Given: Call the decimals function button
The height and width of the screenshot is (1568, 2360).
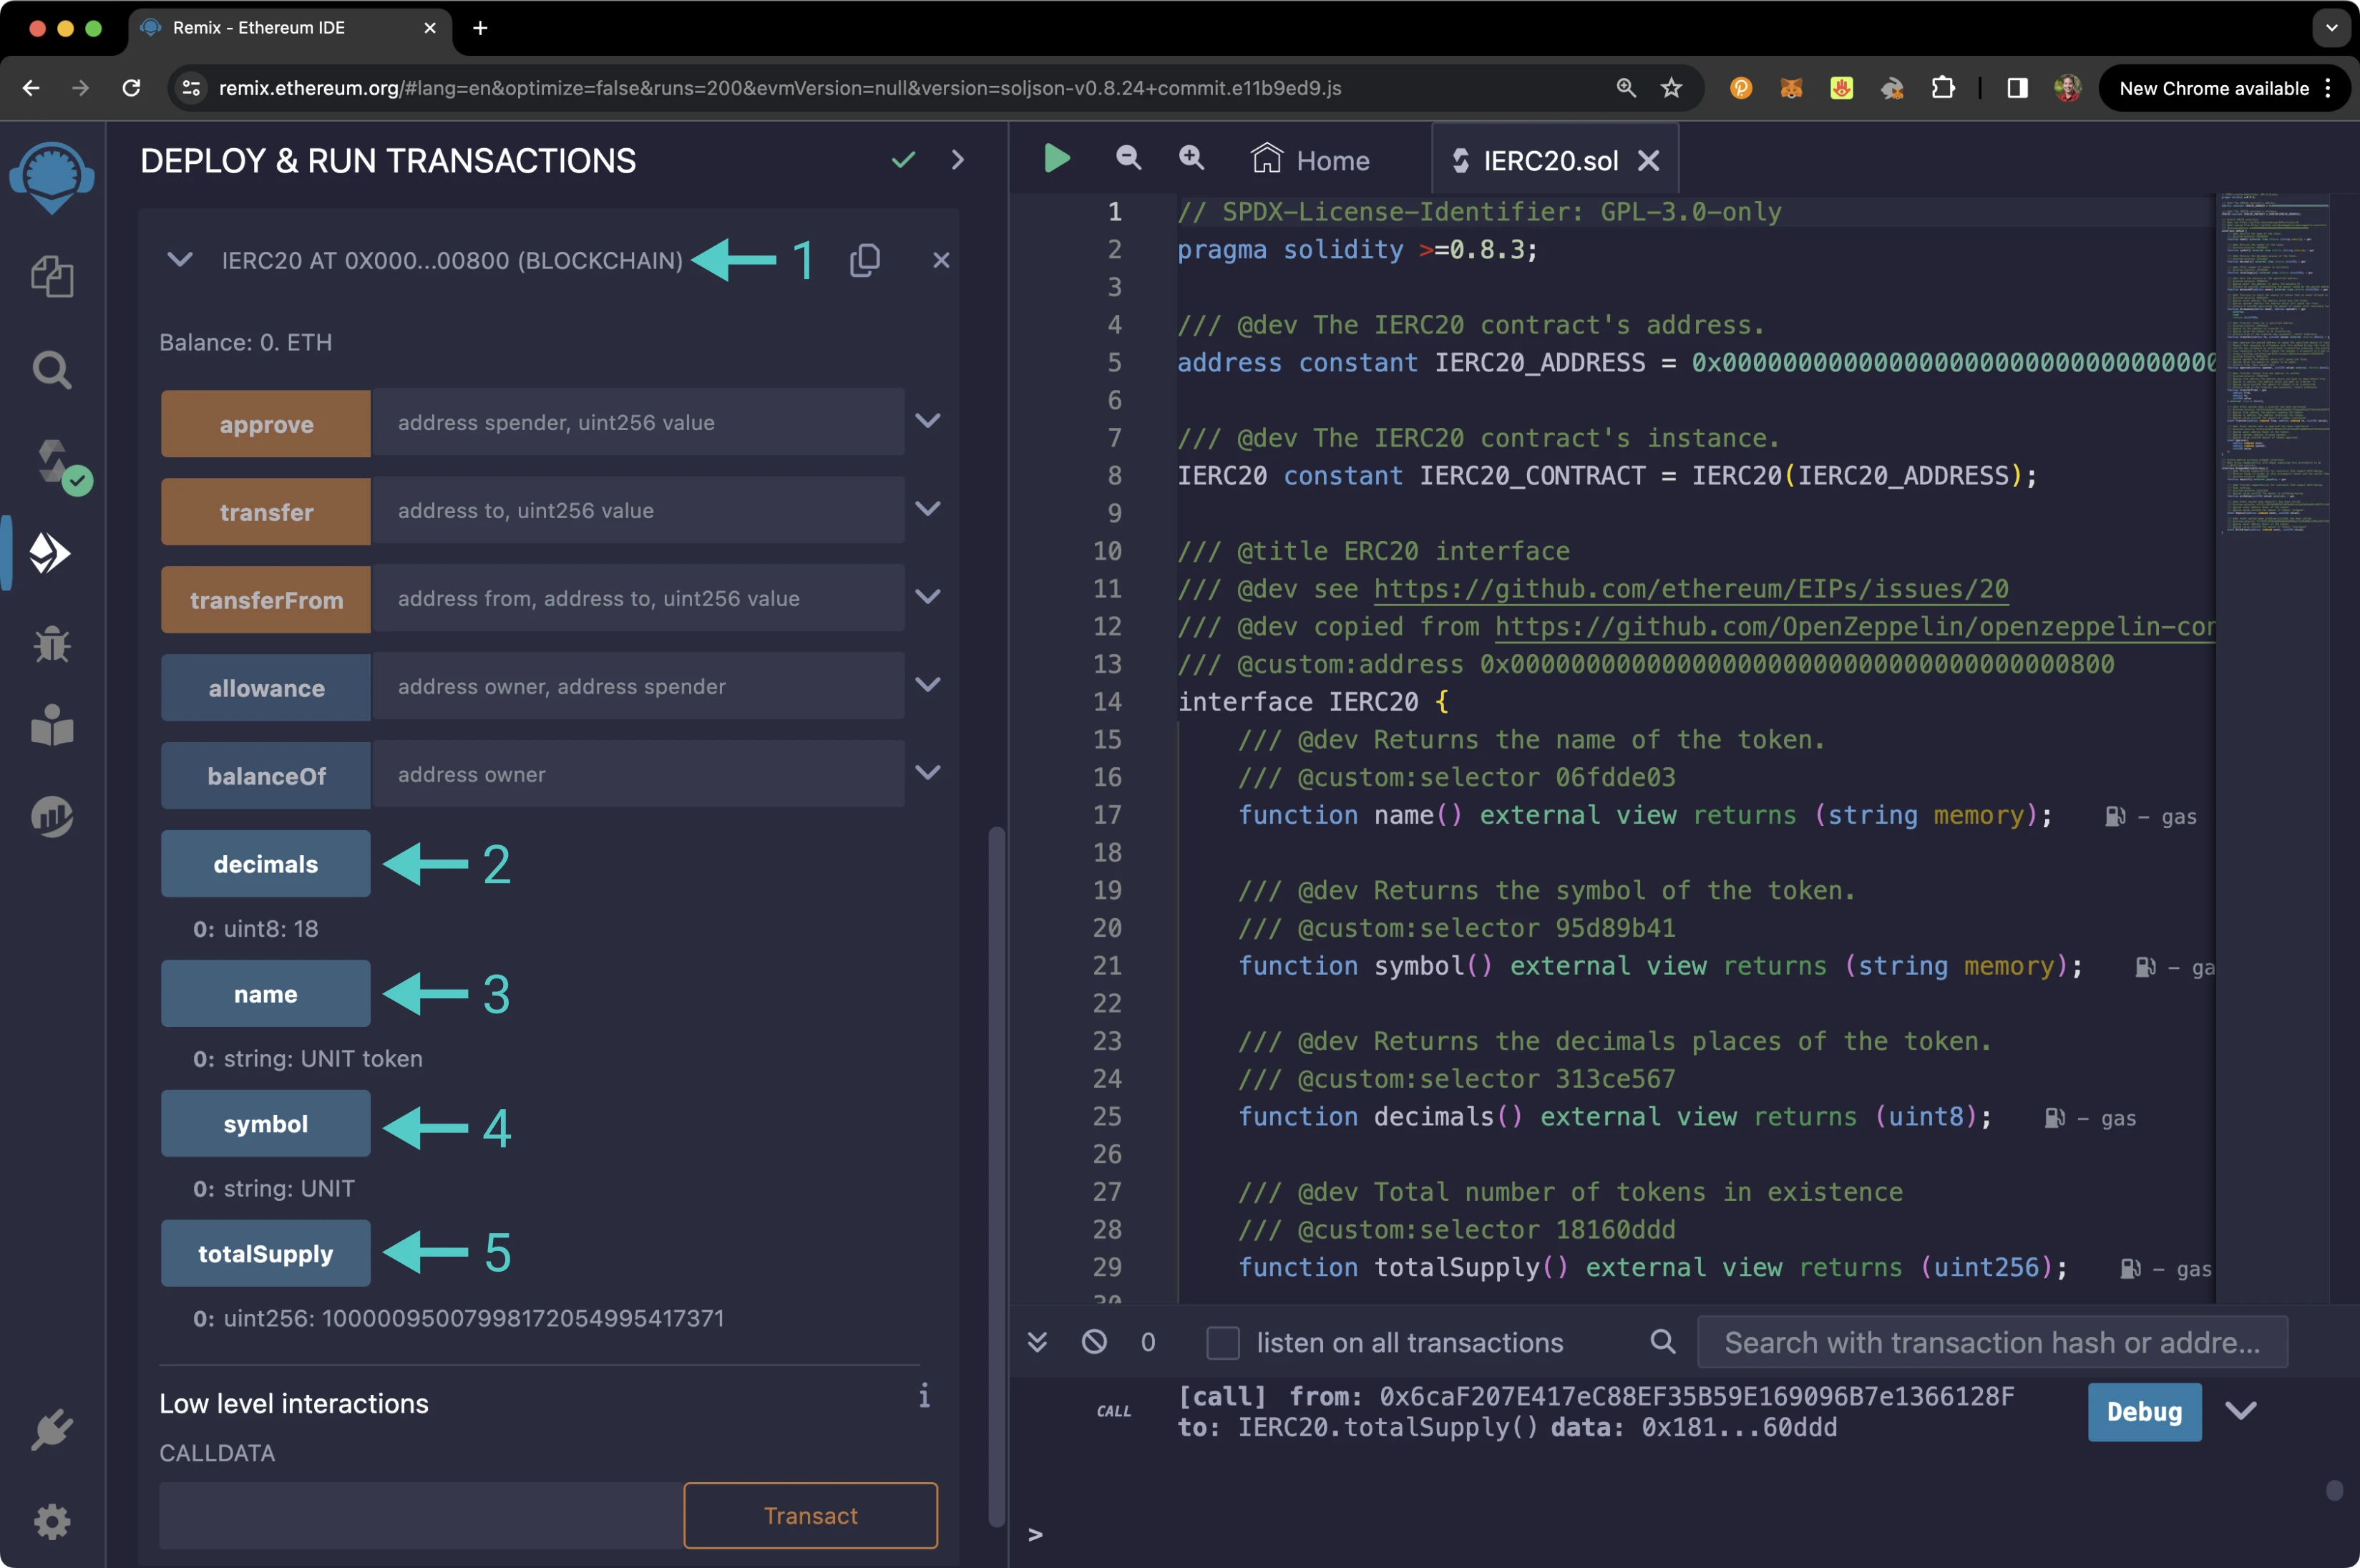Looking at the screenshot, I should tap(266, 863).
